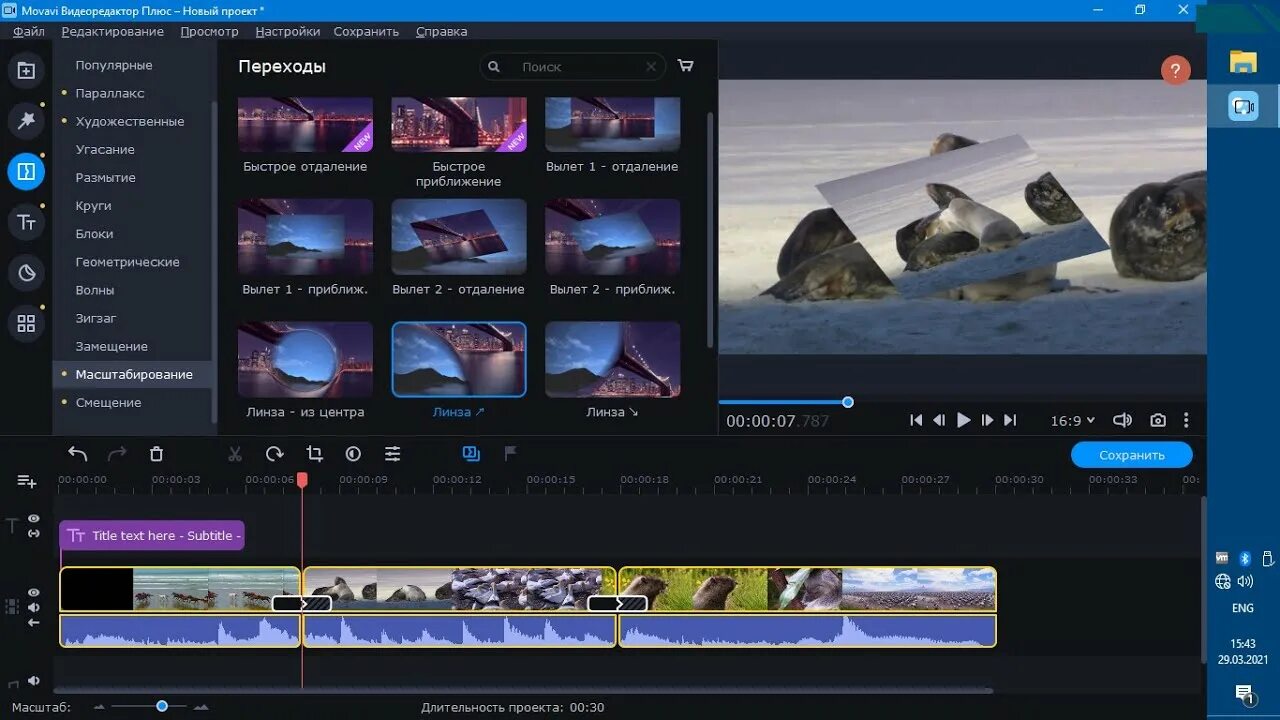Take a snapshot with camera icon
The height and width of the screenshot is (720, 1280).
(1158, 421)
